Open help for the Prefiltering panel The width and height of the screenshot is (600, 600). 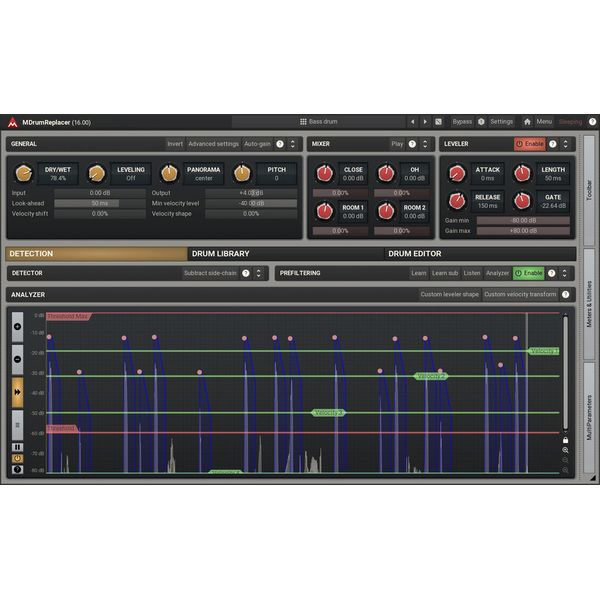(x=551, y=273)
